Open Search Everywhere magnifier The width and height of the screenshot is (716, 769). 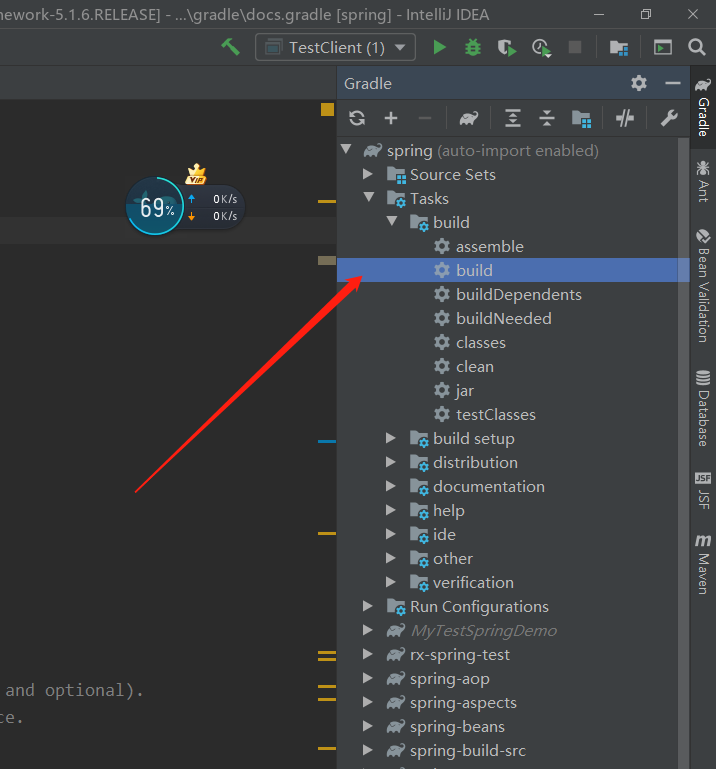[x=696, y=48]
